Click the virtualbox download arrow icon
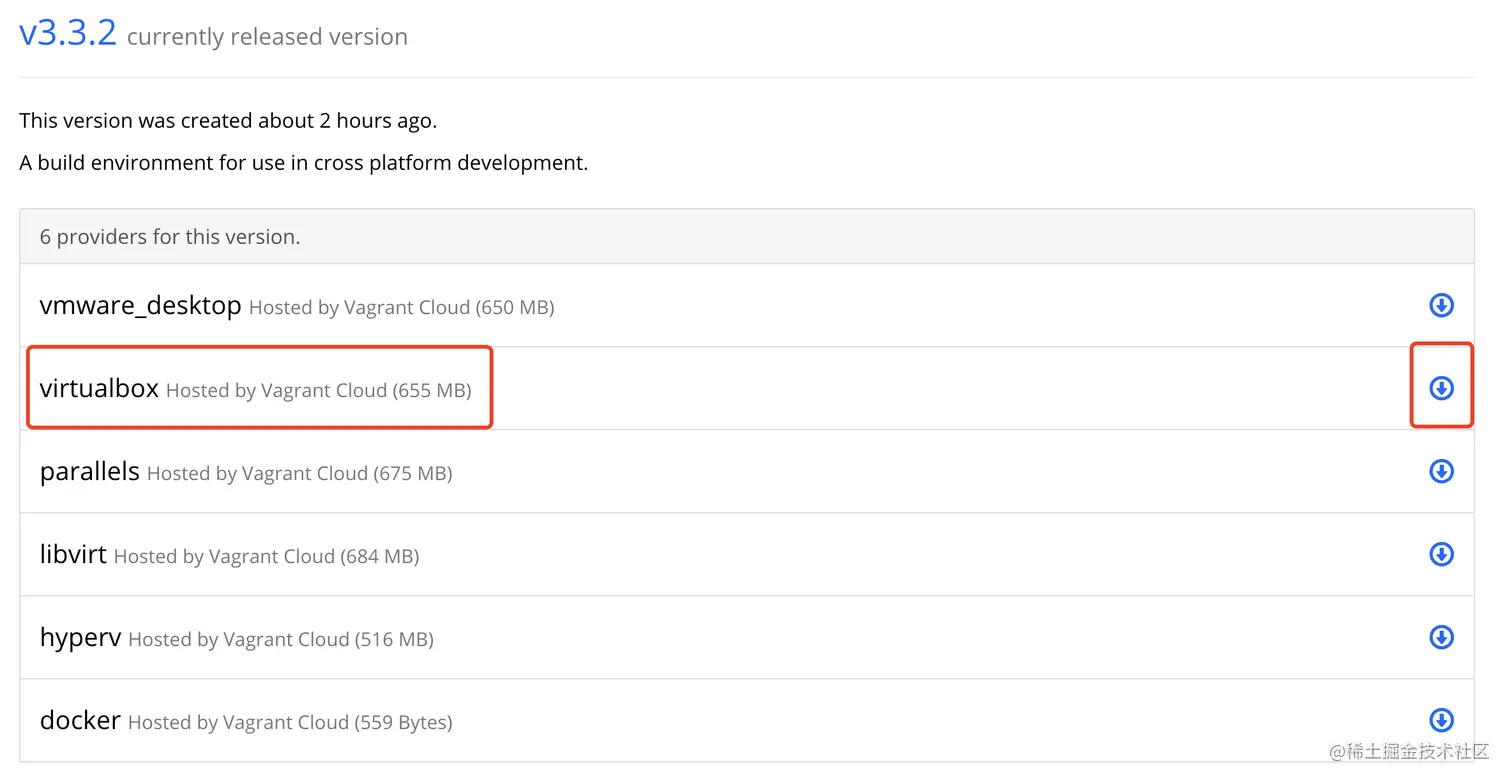 (x=1441, y=388)
